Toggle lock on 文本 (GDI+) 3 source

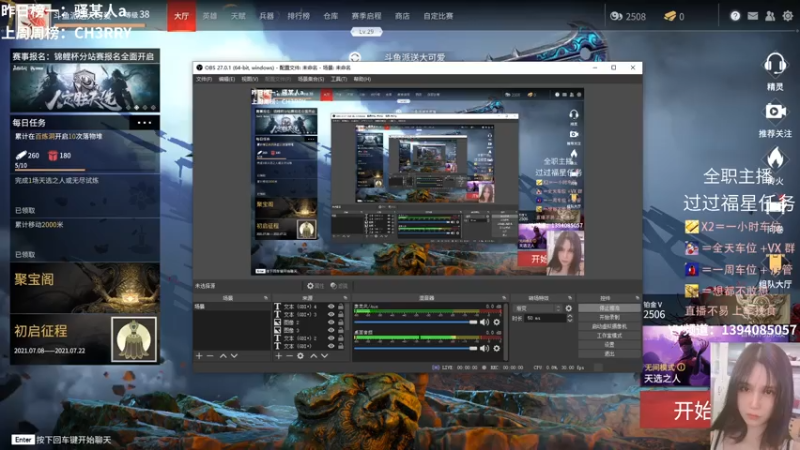pos(341,314)
